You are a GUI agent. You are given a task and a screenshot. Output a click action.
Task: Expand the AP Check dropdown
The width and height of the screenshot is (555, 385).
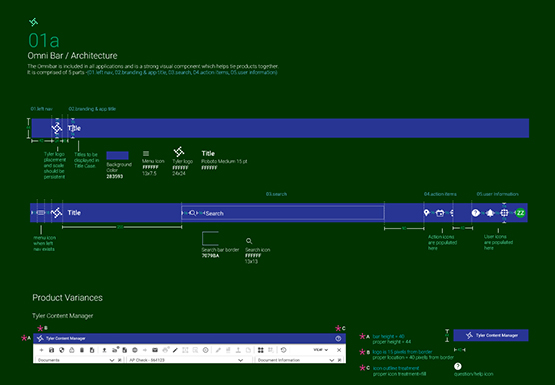(186, 360)
